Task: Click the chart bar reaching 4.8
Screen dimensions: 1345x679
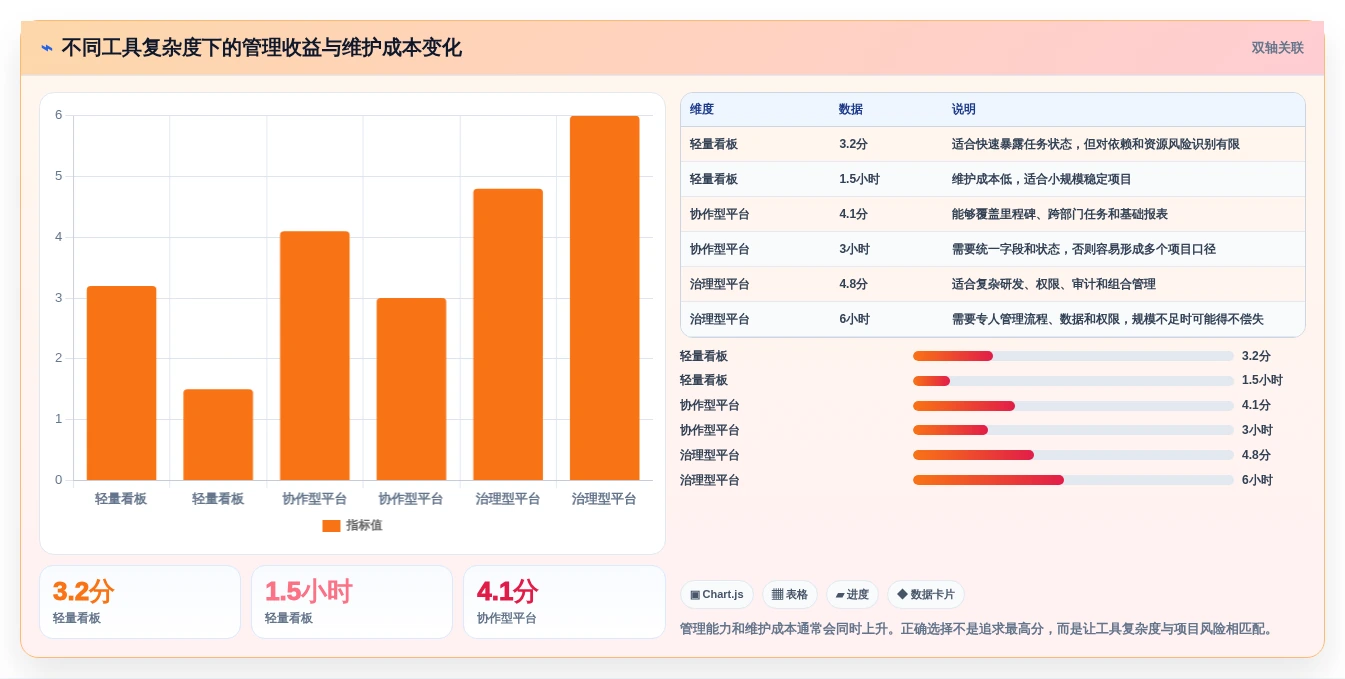Action: 508,334
